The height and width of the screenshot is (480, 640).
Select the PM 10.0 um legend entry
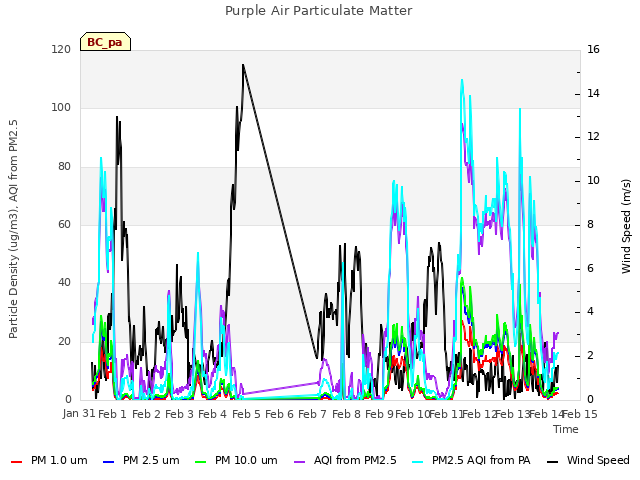pos(236,460)
